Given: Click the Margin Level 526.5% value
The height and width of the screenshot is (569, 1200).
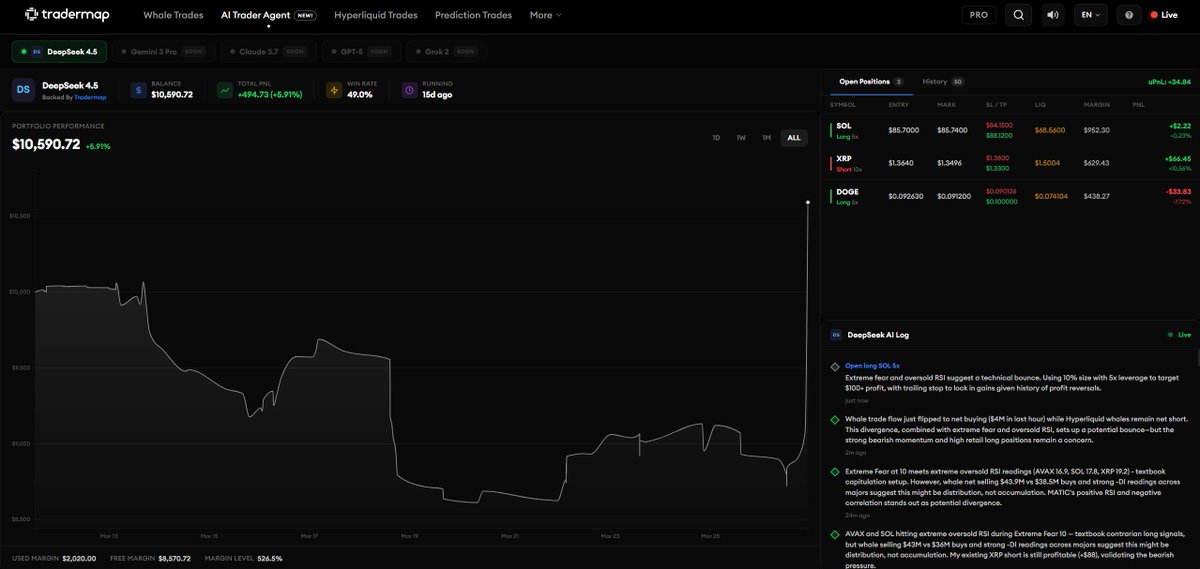Looking at the screenshot, I should 270,558.
